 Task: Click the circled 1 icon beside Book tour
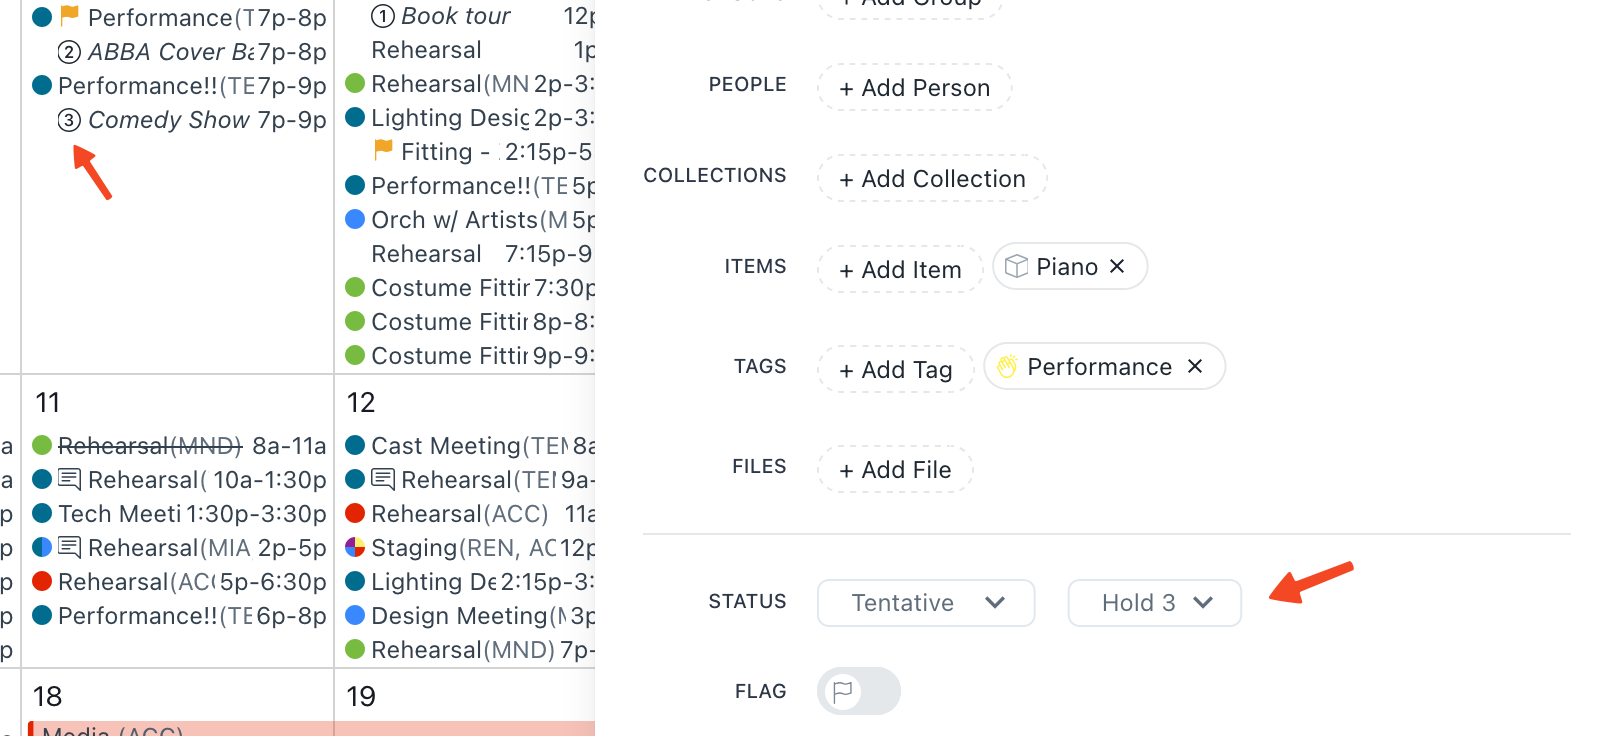[382, 16]
